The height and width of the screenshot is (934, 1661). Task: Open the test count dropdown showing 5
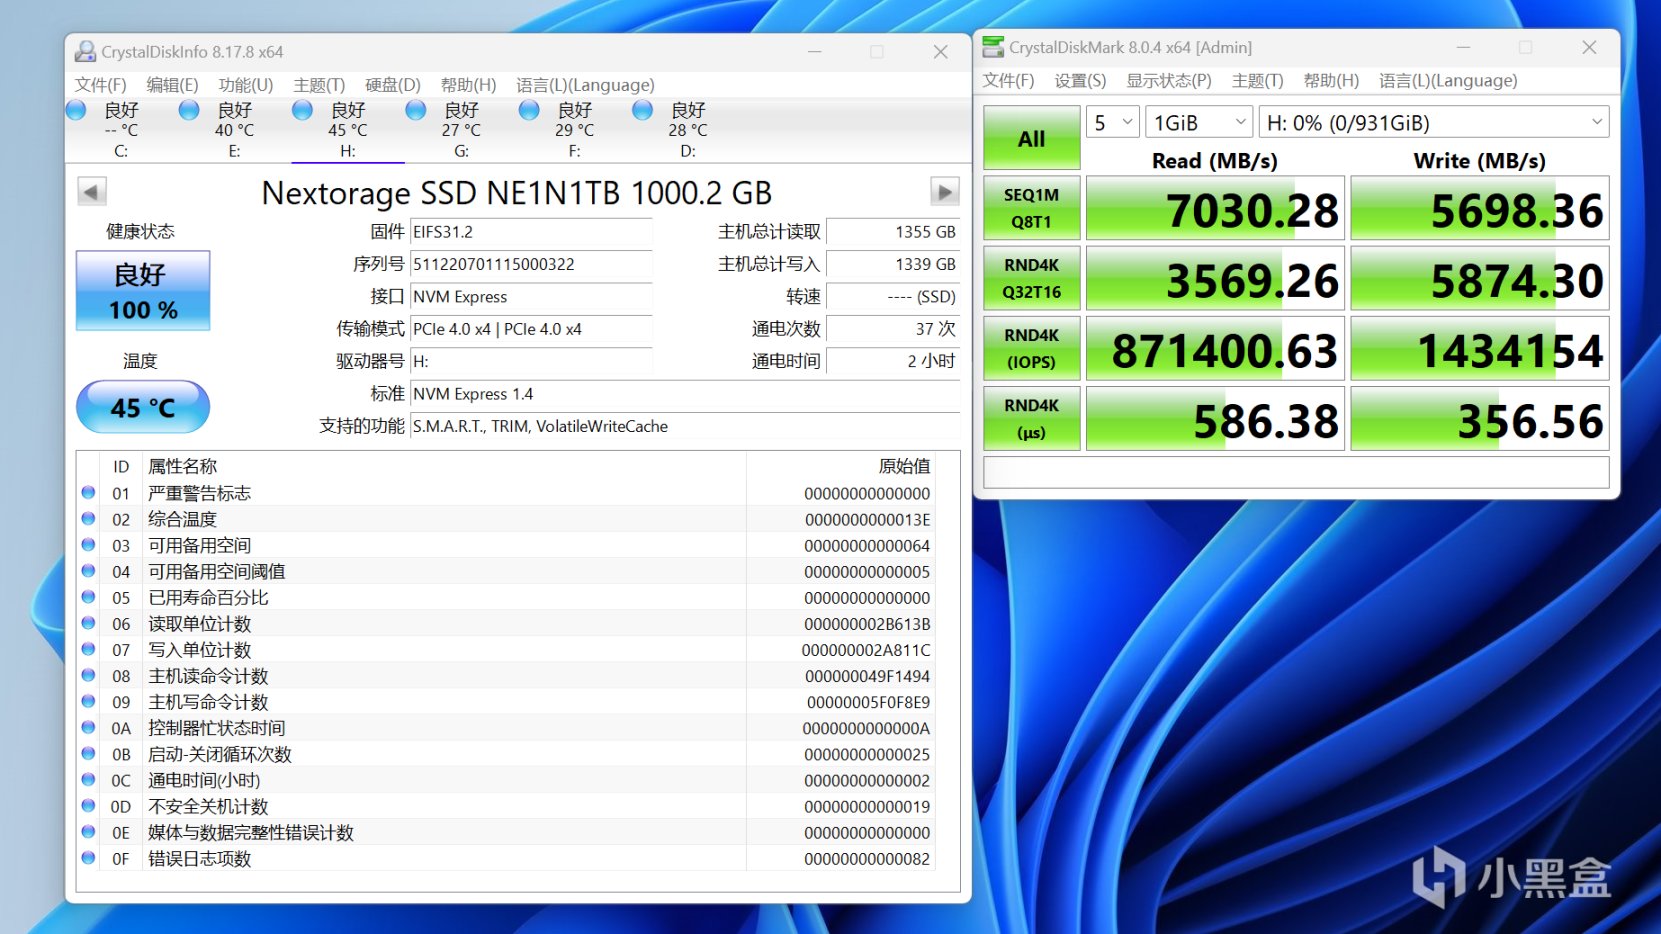click(x=1113, y=123)
